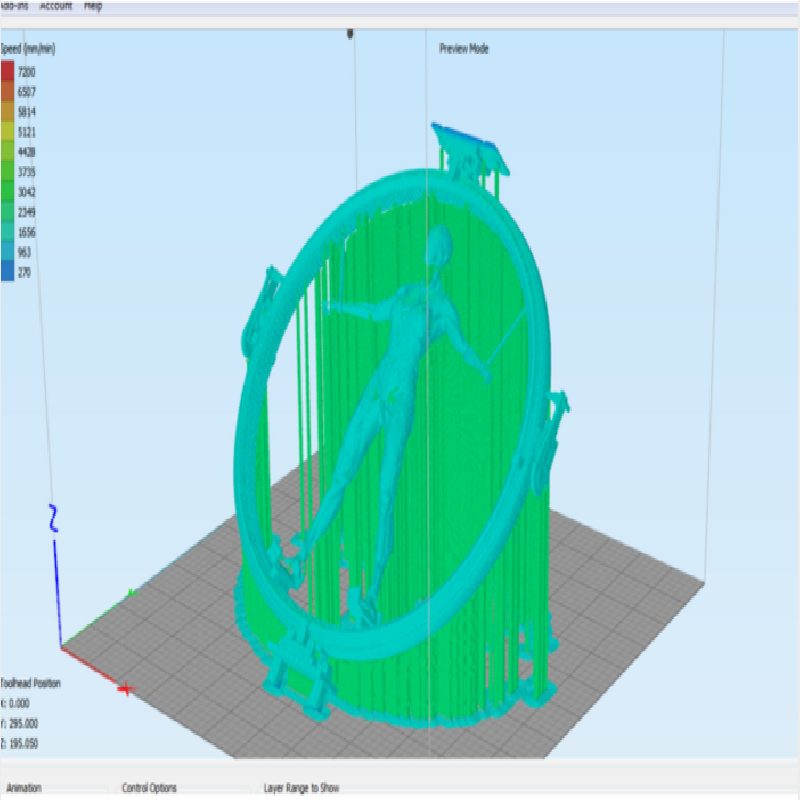Click the red toolhead crosshair marker
The height and width of the screenshot is (800, 800).
tap(127, 689)
